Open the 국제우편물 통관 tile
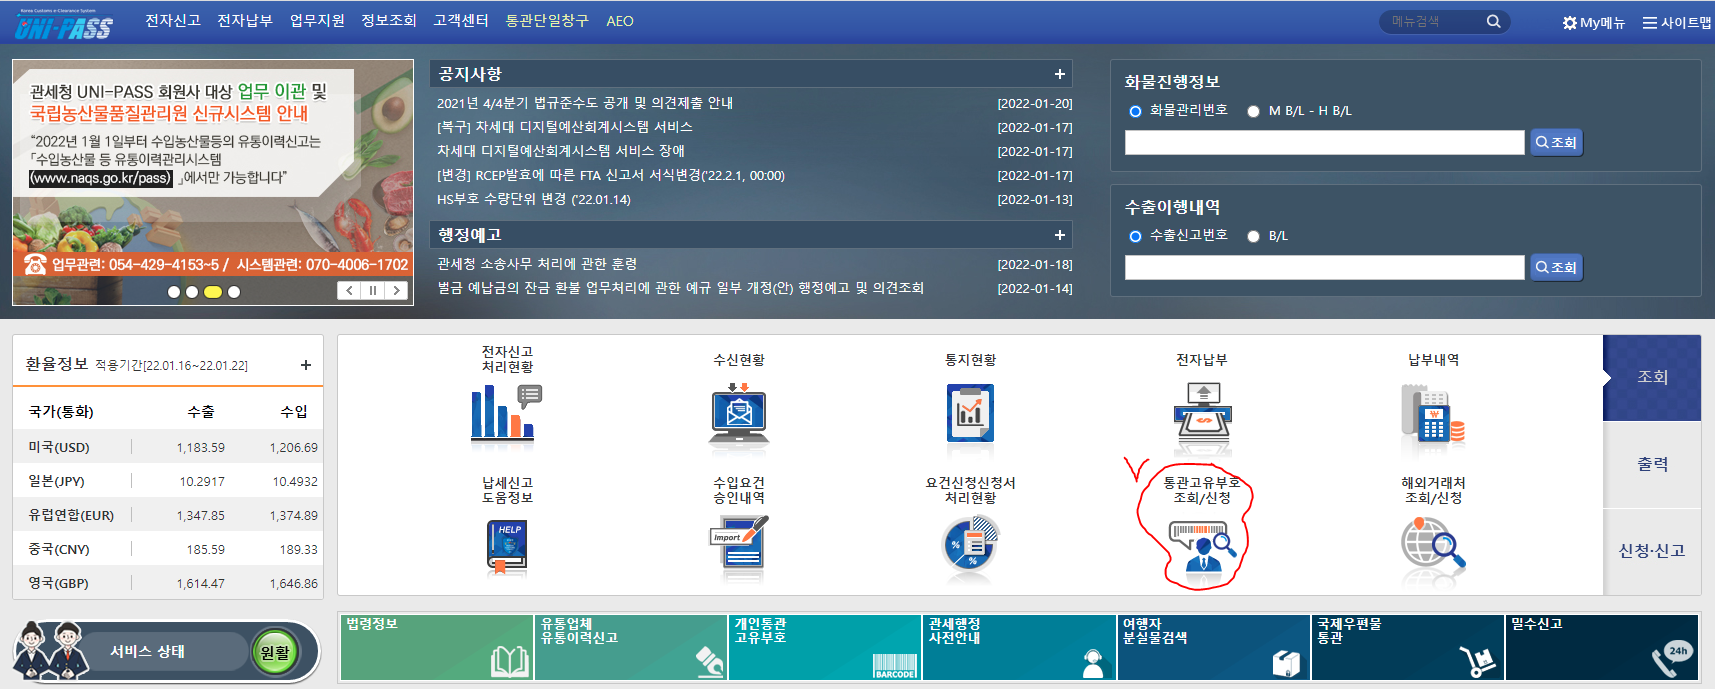 pyautogui.click(x=1407, y=647)
